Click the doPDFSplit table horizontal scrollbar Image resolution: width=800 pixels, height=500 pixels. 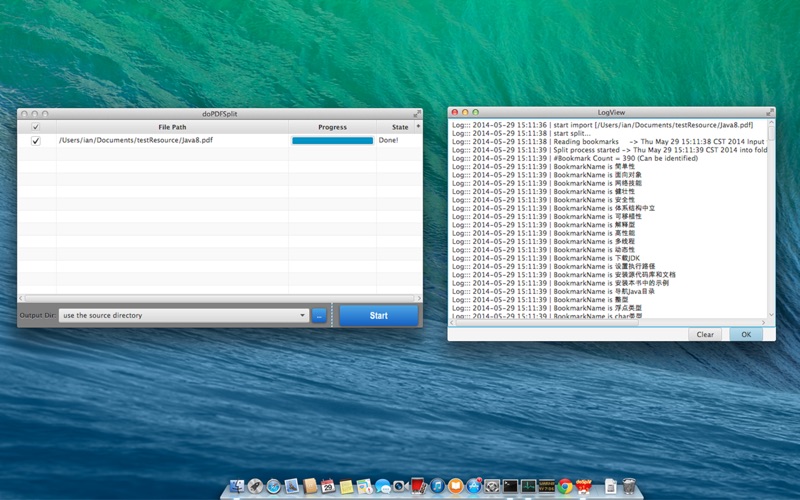coord(220,298)
